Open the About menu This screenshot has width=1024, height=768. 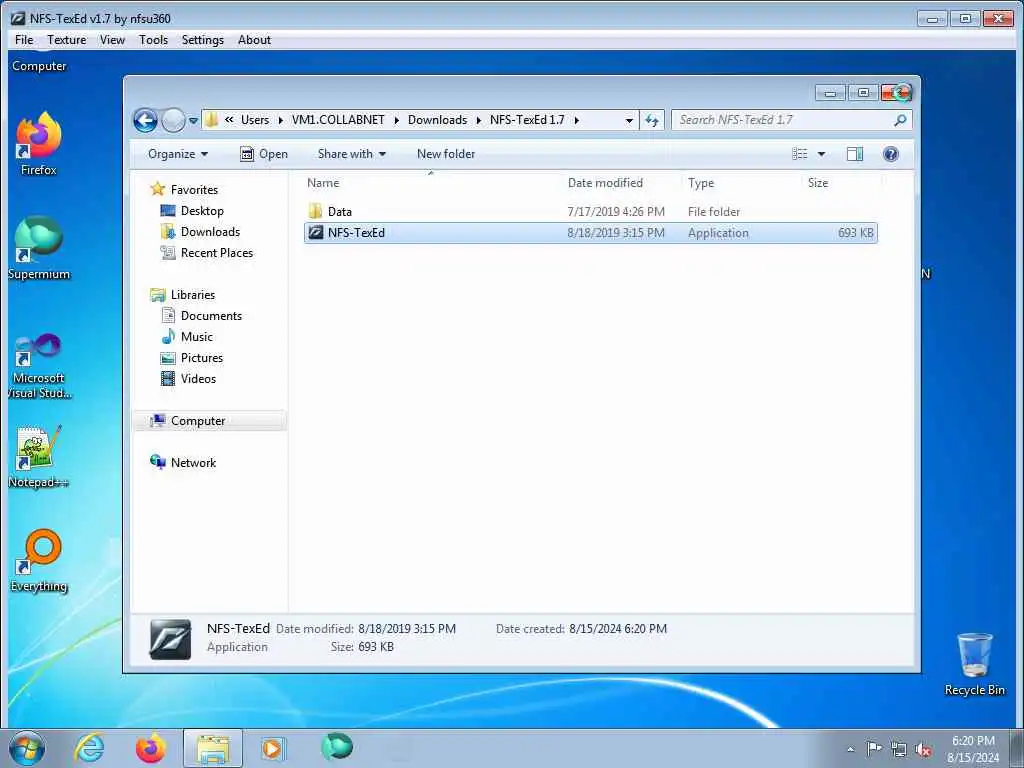254,40
